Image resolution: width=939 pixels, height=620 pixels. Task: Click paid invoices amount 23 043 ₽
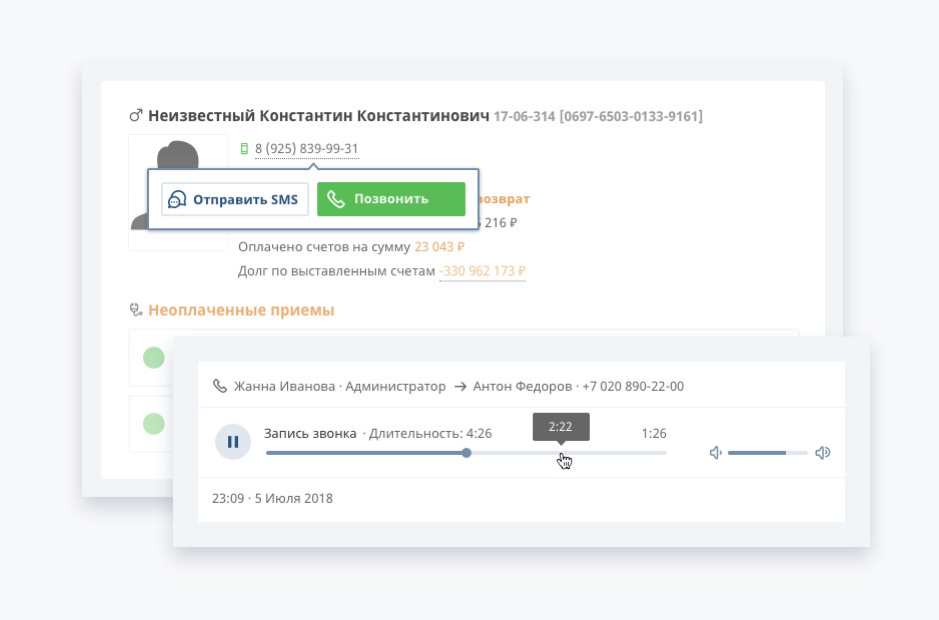(x=439, y=246)
